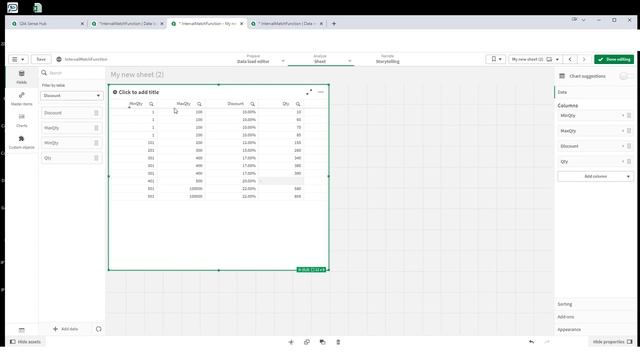Click the search icon above Qty column
Image resolution: width=640 pixels, height=360 pixels.
coord(298,104)
